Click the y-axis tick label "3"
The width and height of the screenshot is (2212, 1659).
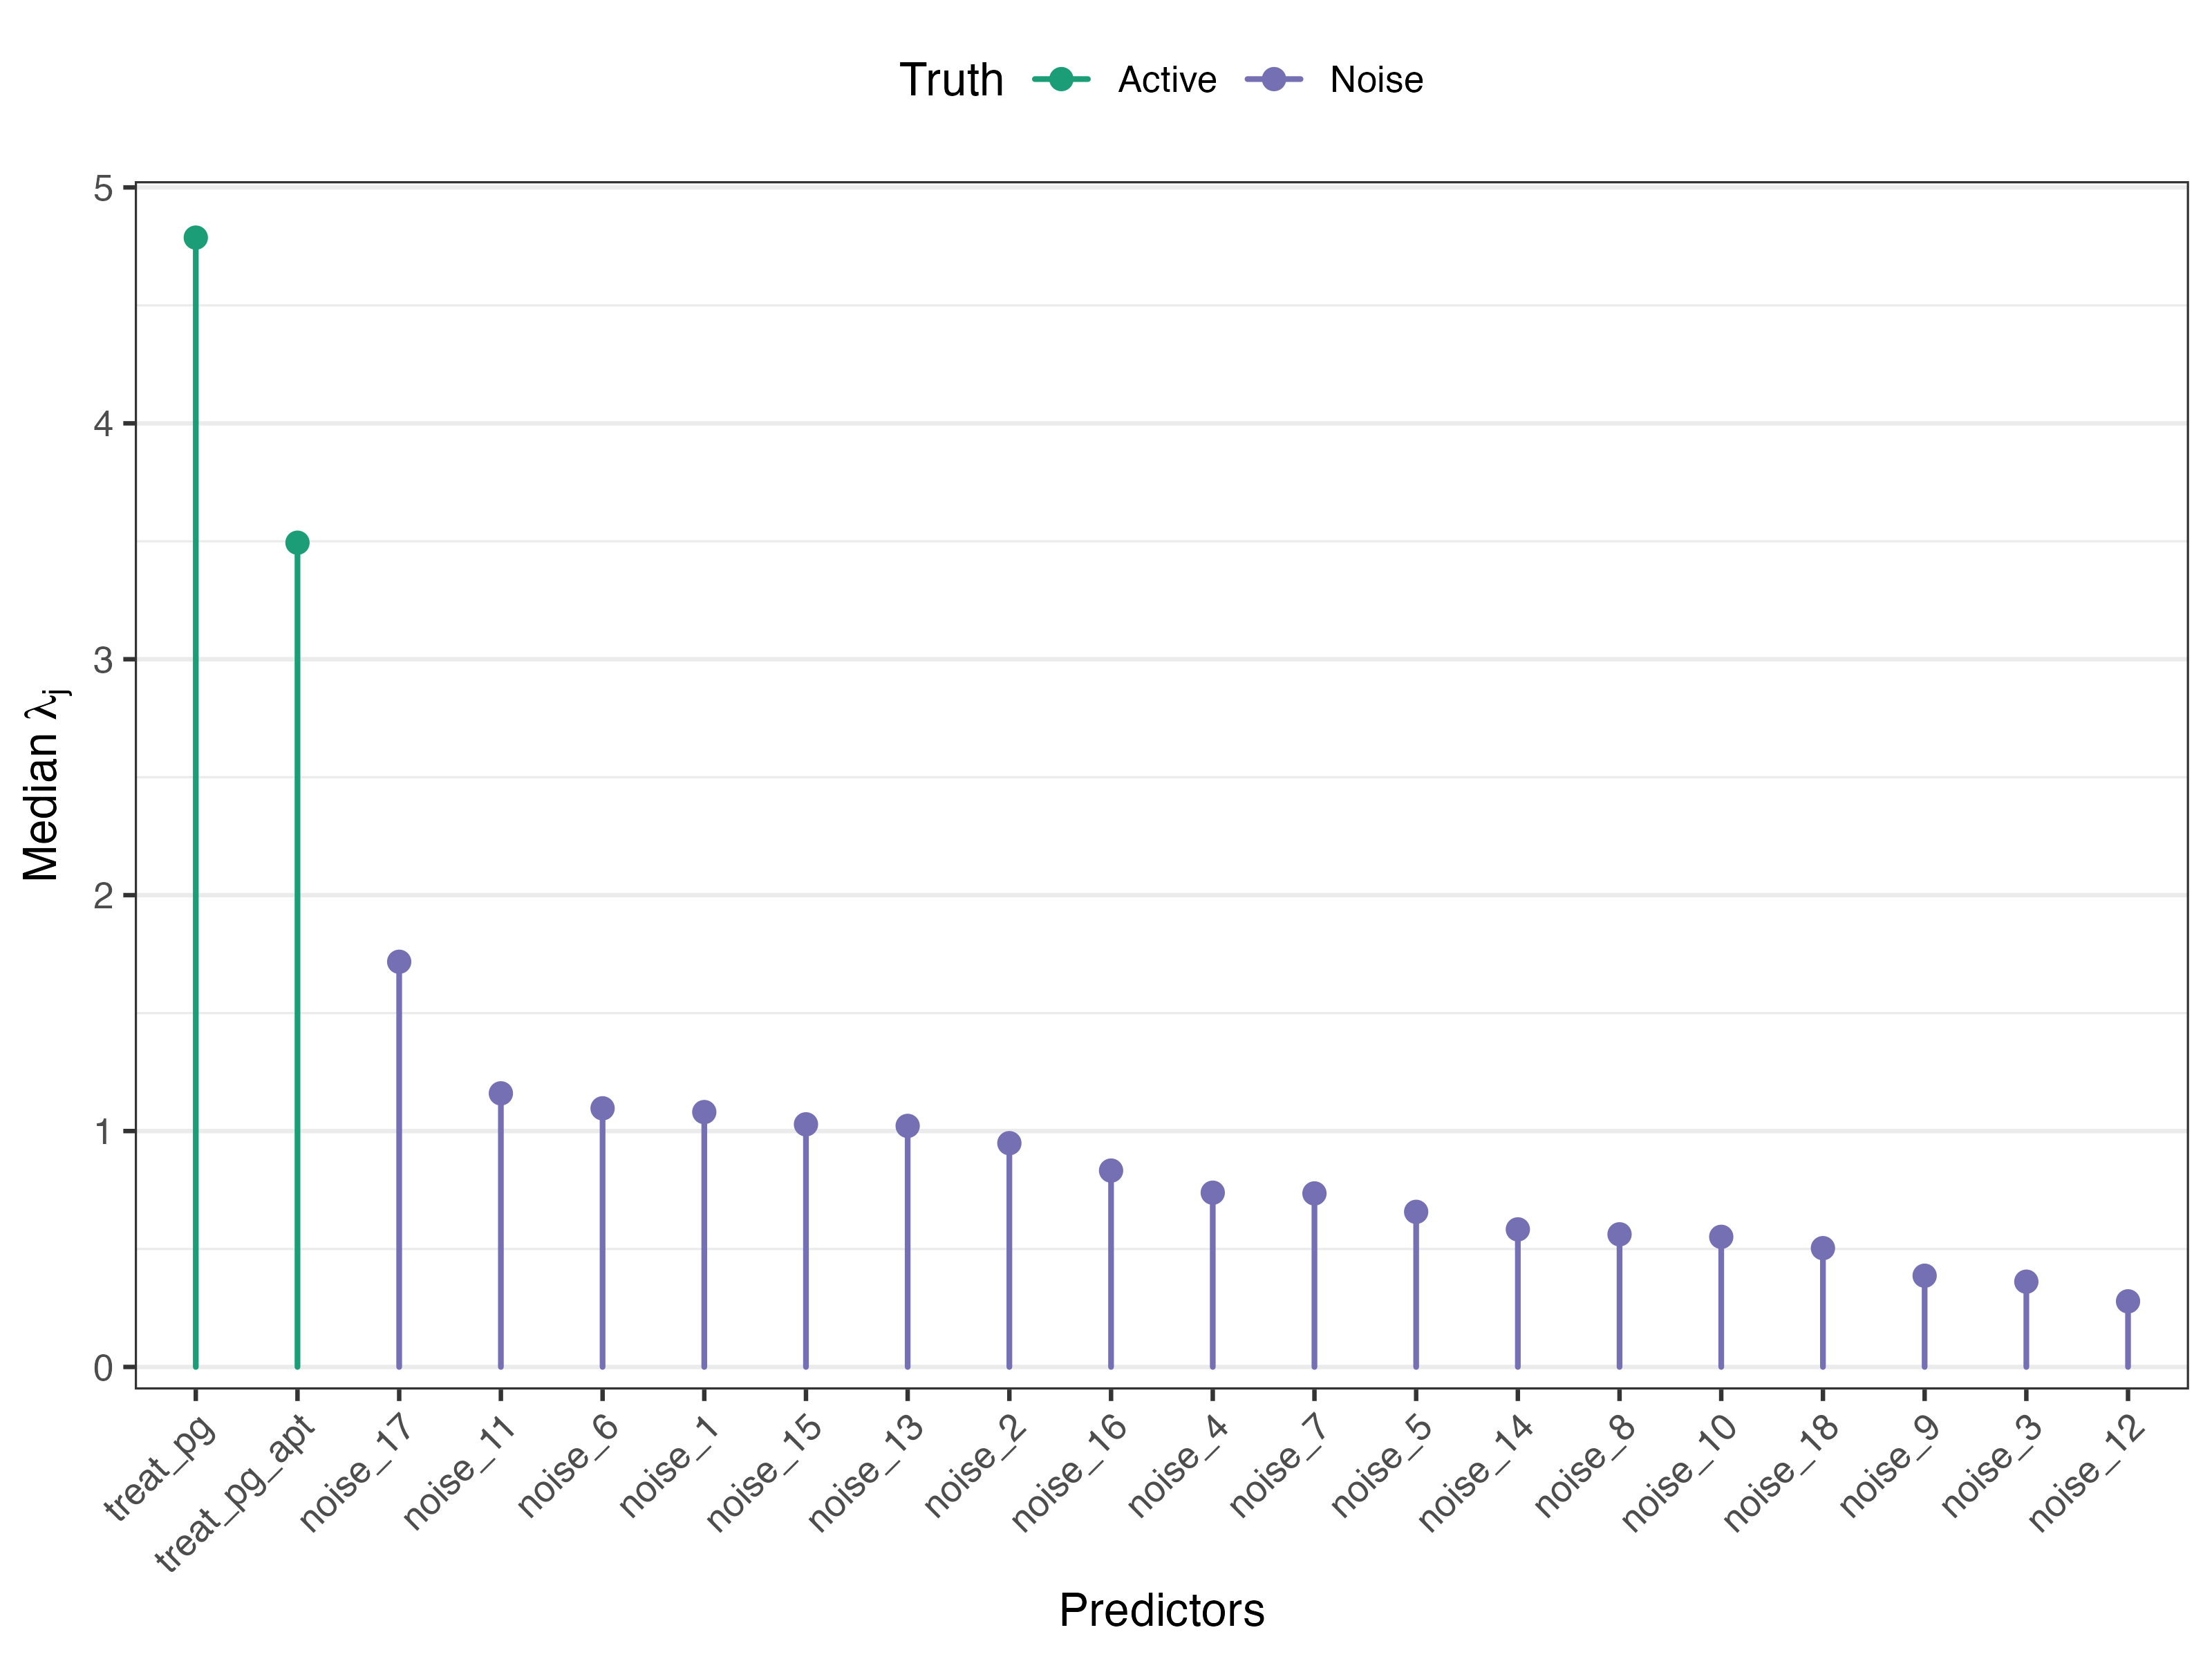103,660
